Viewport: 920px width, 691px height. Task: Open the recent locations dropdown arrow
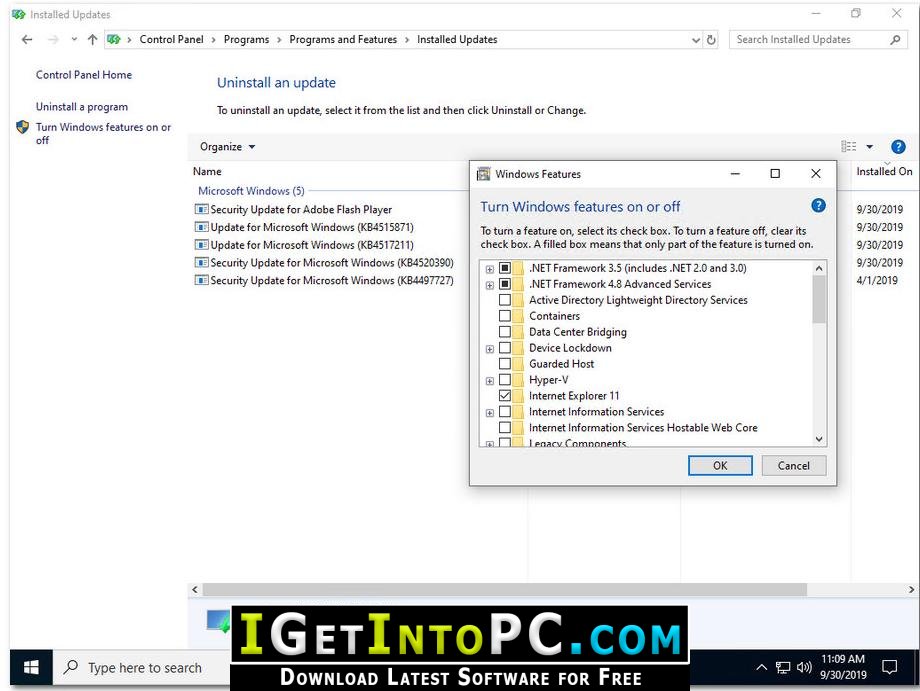click(73, 39)
